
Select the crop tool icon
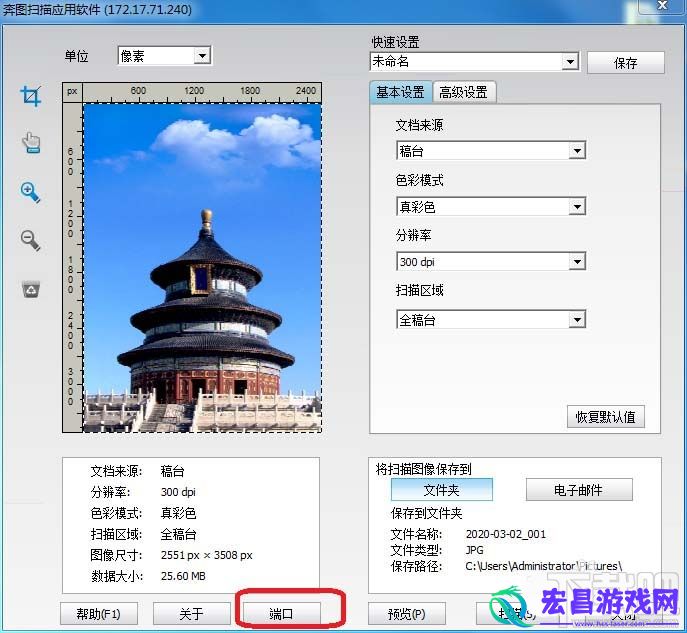pos(31,95)
